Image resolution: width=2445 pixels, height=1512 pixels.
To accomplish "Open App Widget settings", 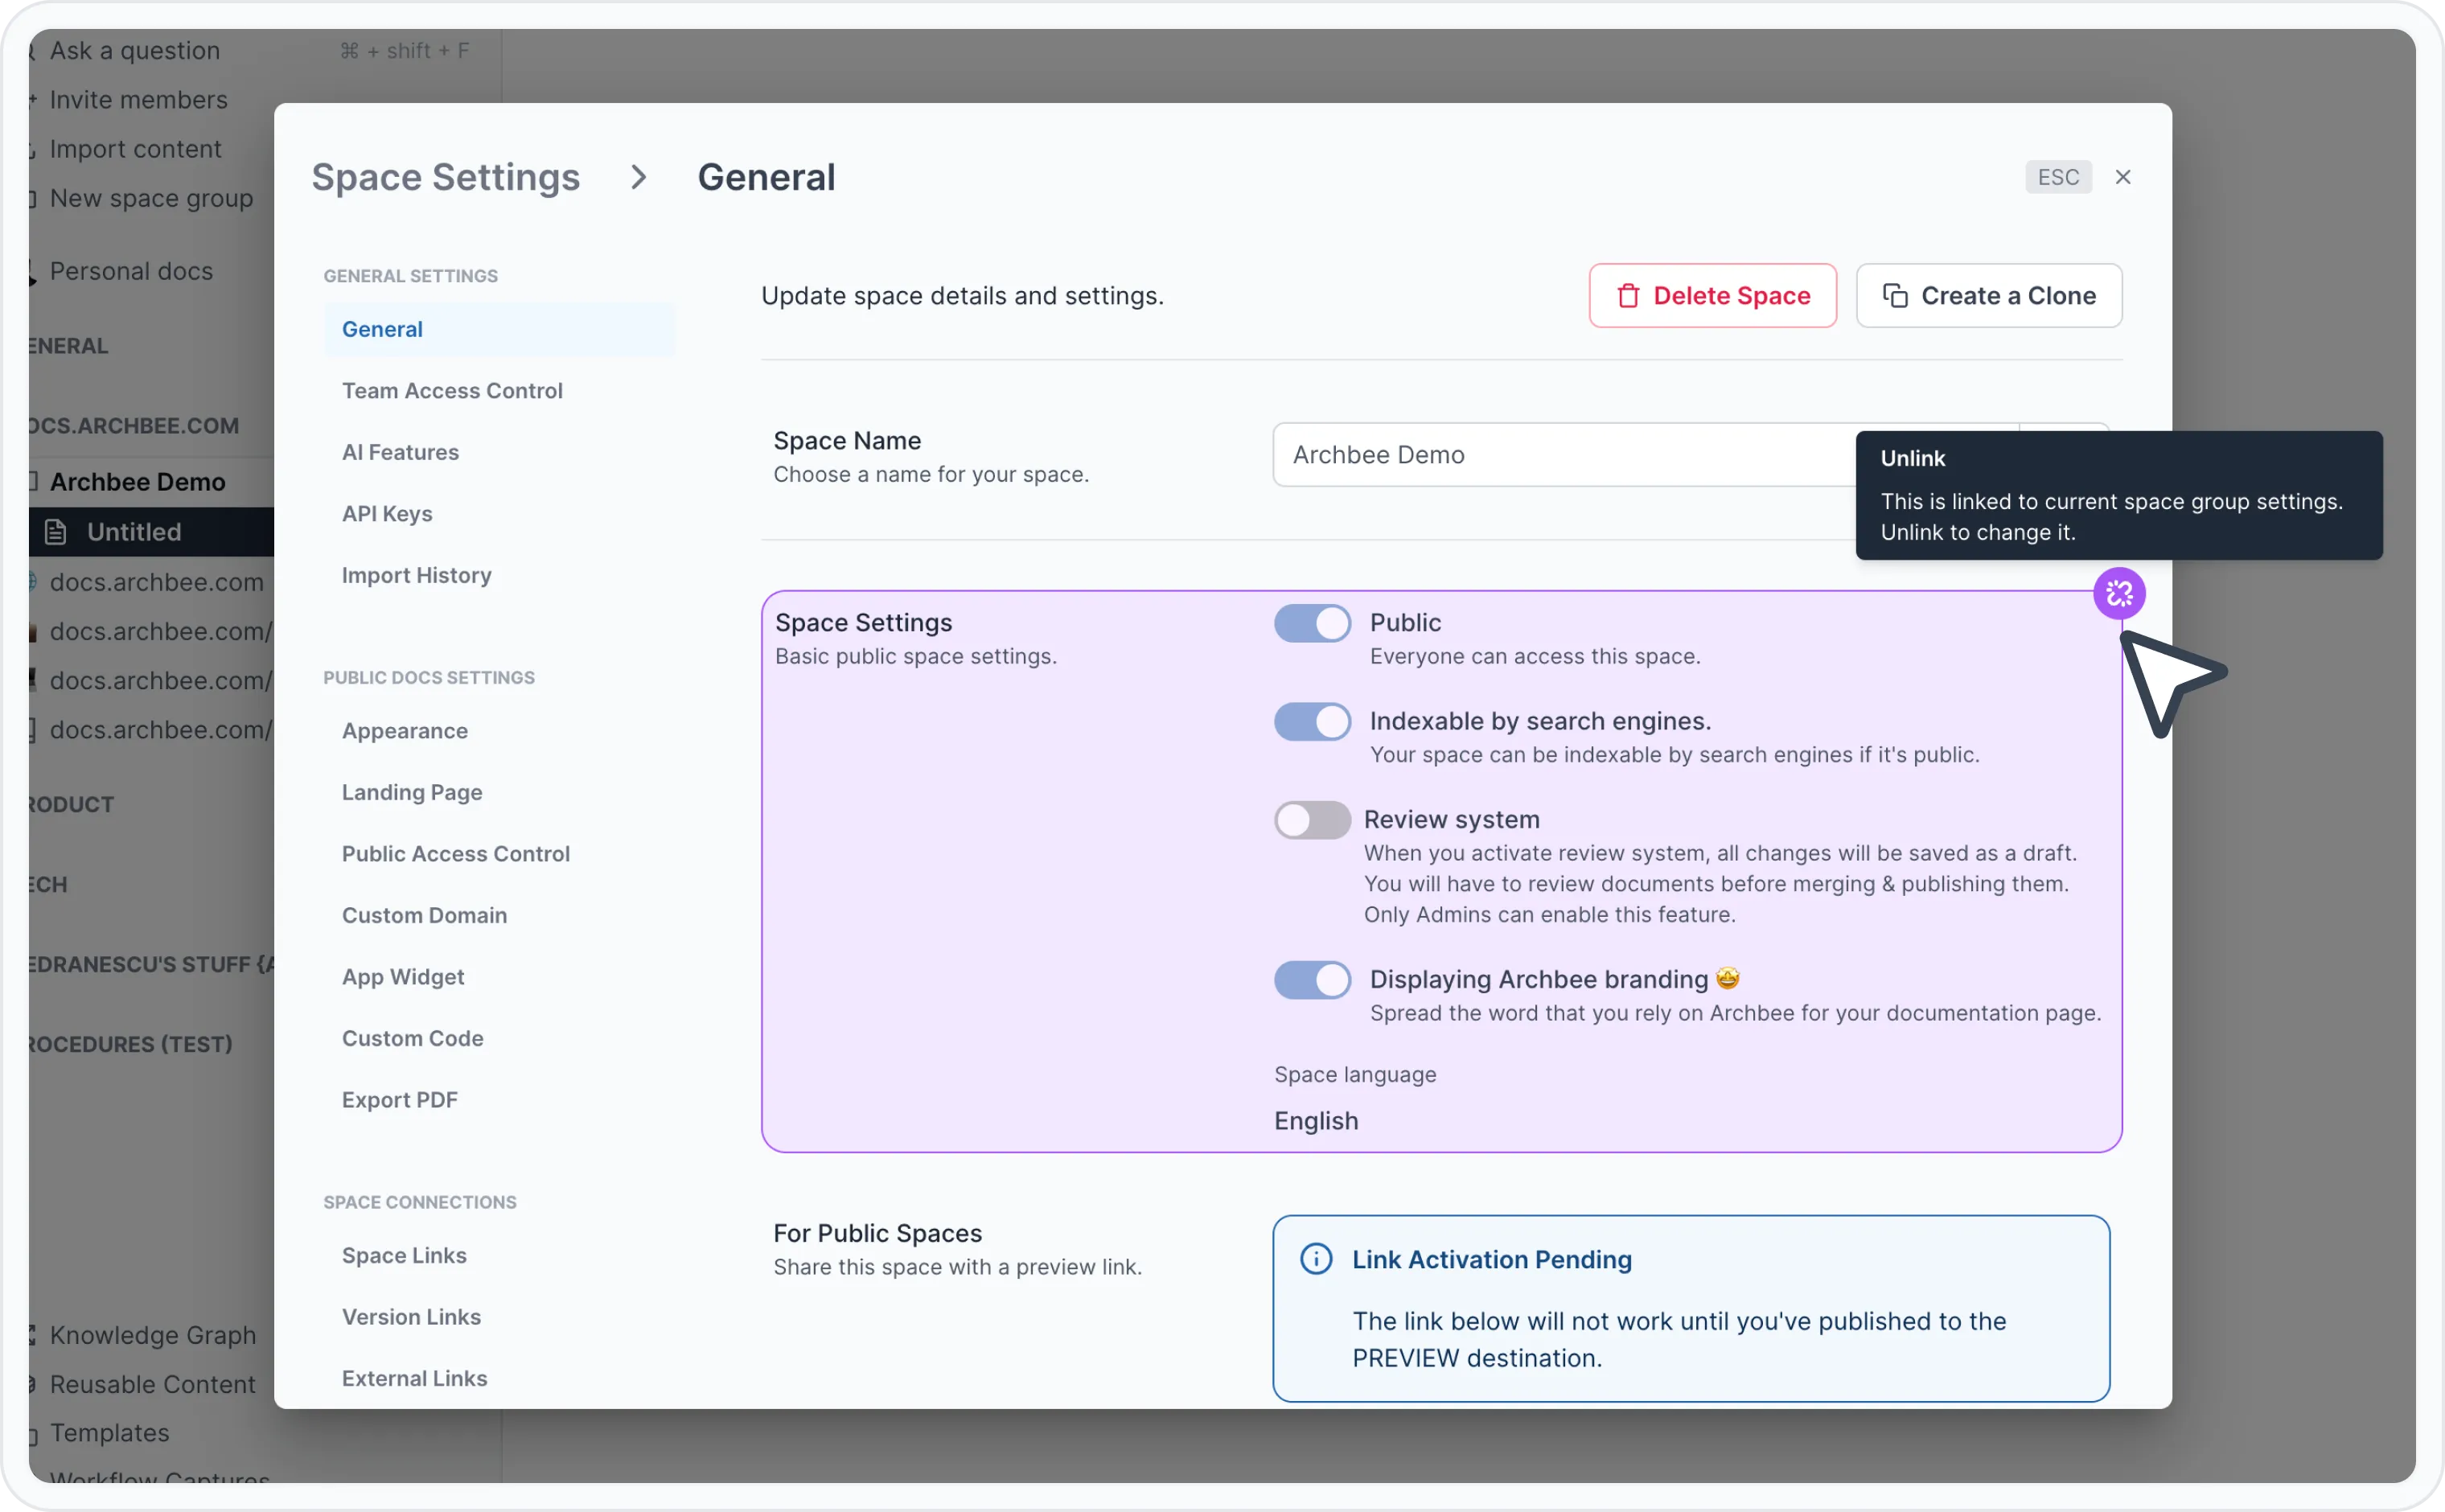I will click(x=403, y=977).
